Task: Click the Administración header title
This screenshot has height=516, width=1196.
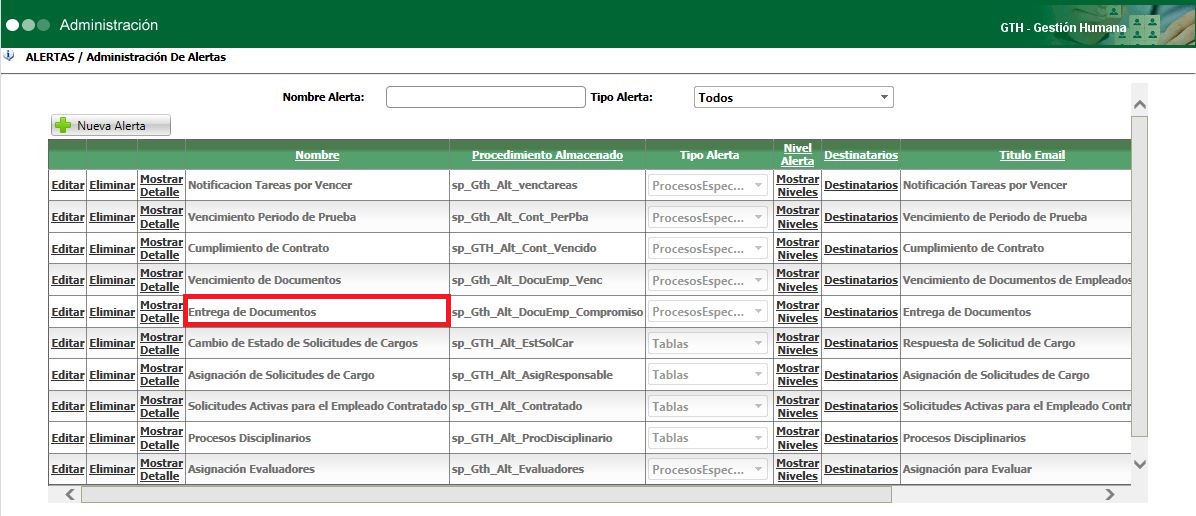Action: (109, 25)
